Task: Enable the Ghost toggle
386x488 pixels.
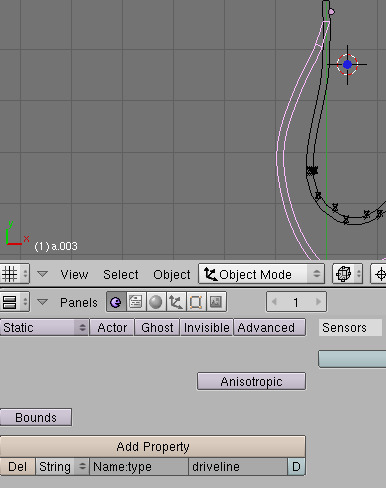Action: tap(157, 328)
